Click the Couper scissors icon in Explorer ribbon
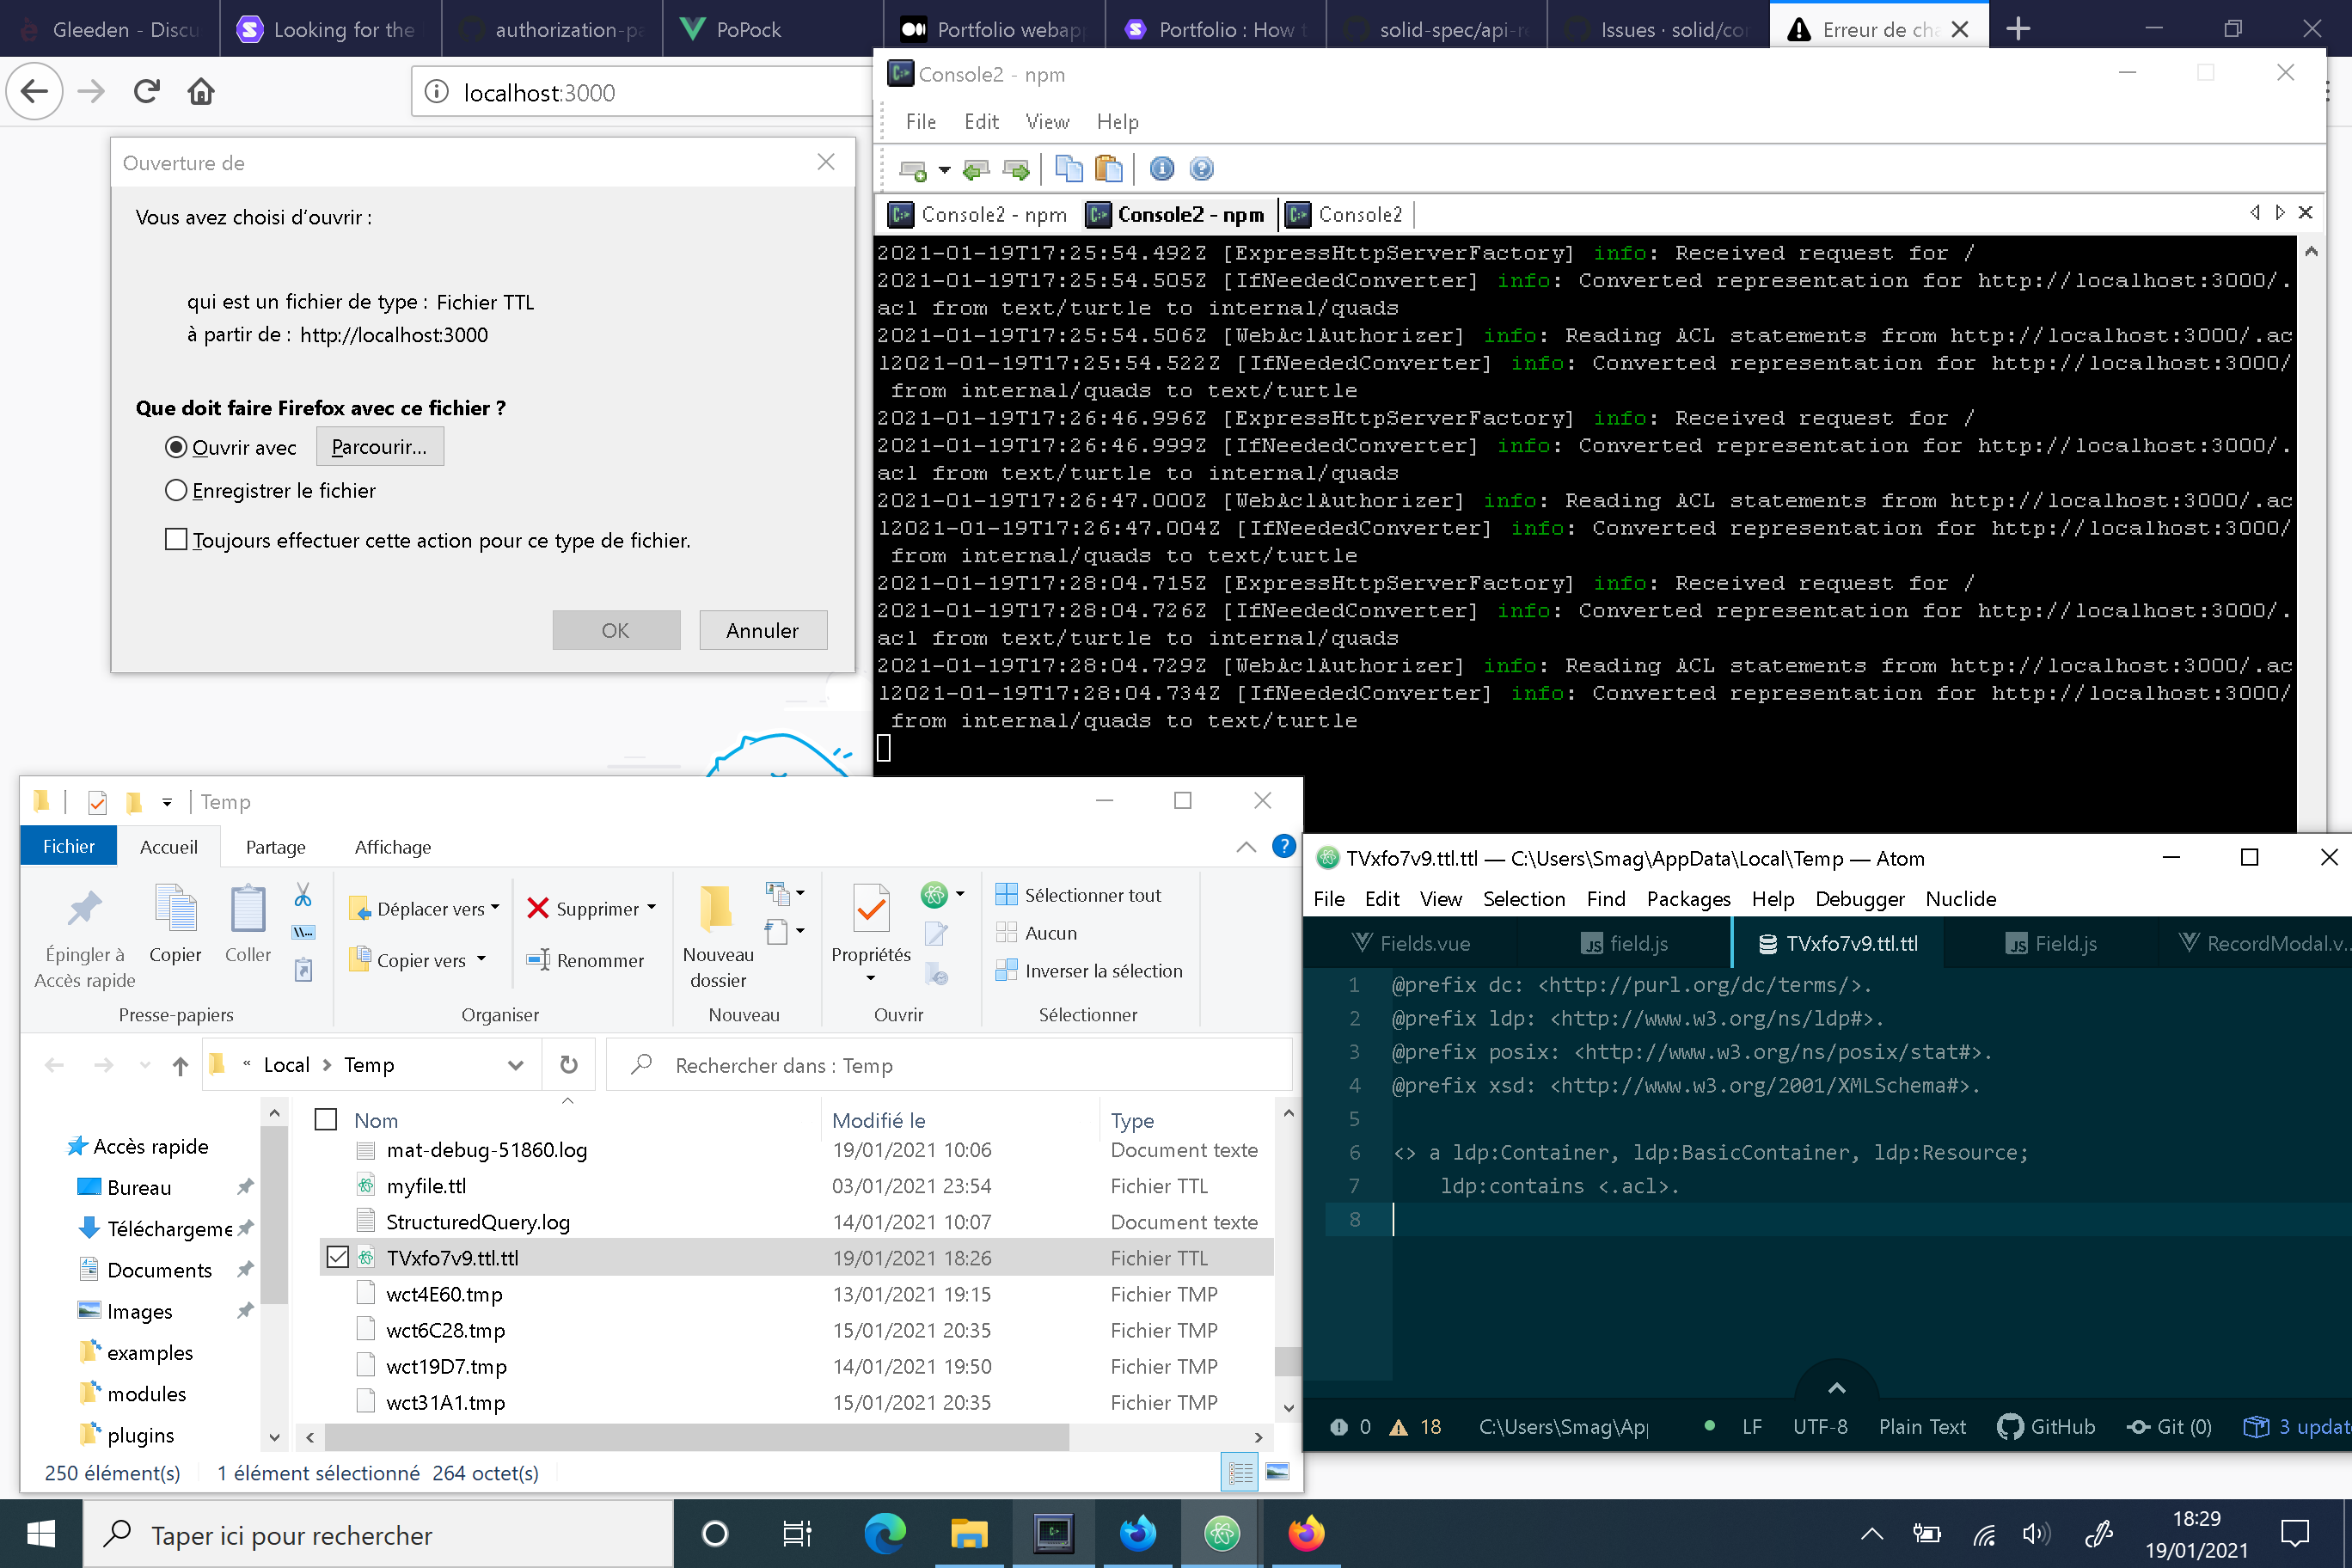The image size is (2352, 1568). click(x=303, y=894)
